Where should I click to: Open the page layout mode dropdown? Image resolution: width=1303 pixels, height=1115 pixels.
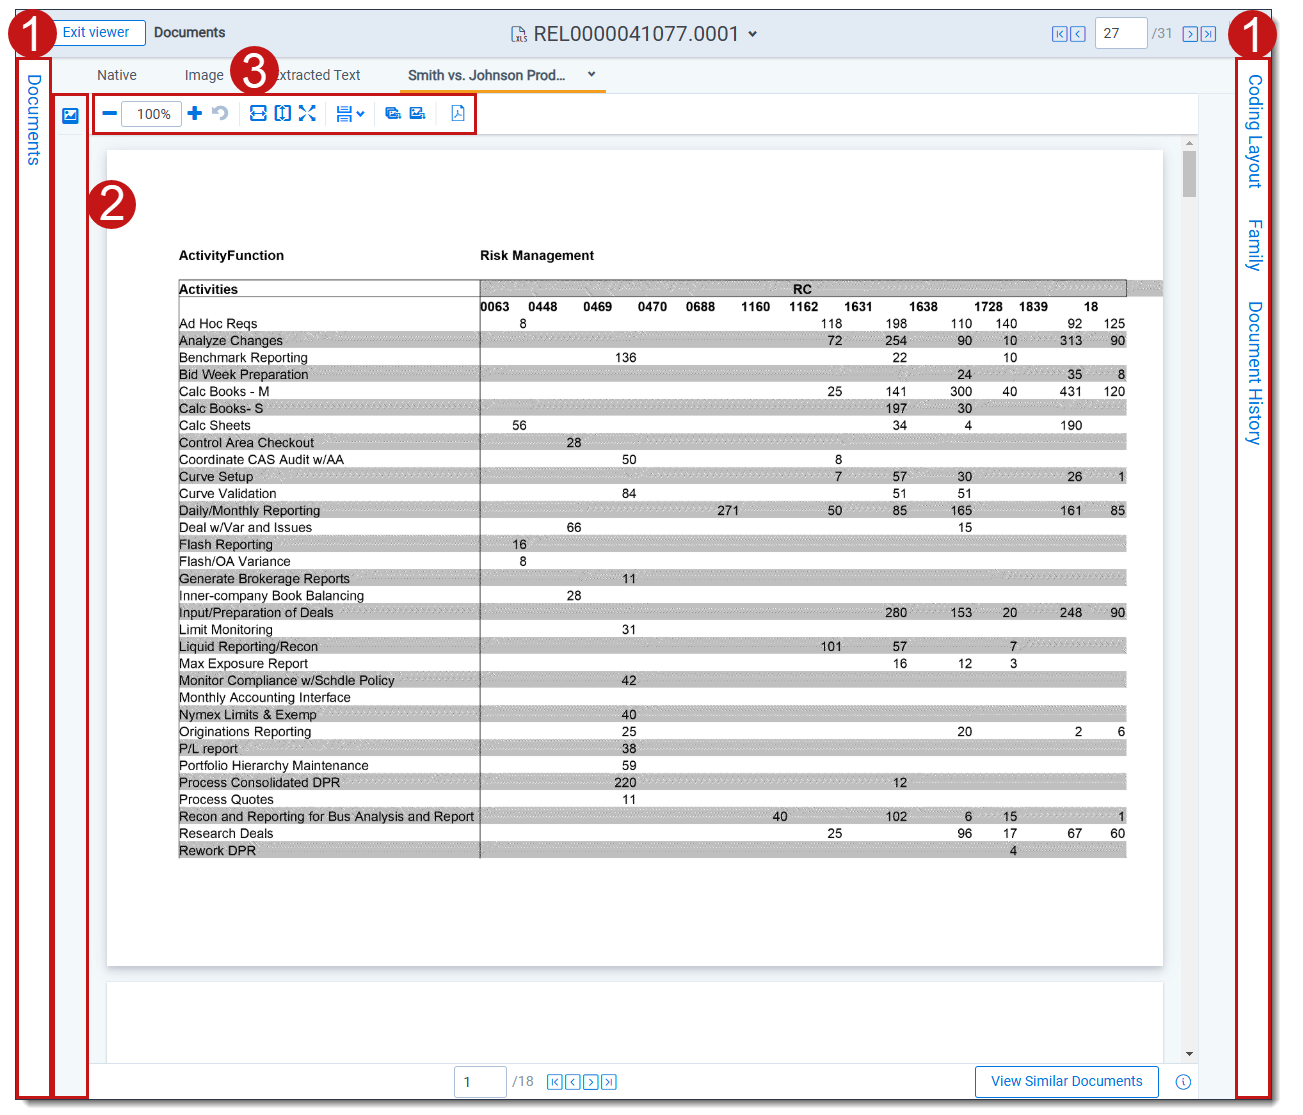(350, 114)
